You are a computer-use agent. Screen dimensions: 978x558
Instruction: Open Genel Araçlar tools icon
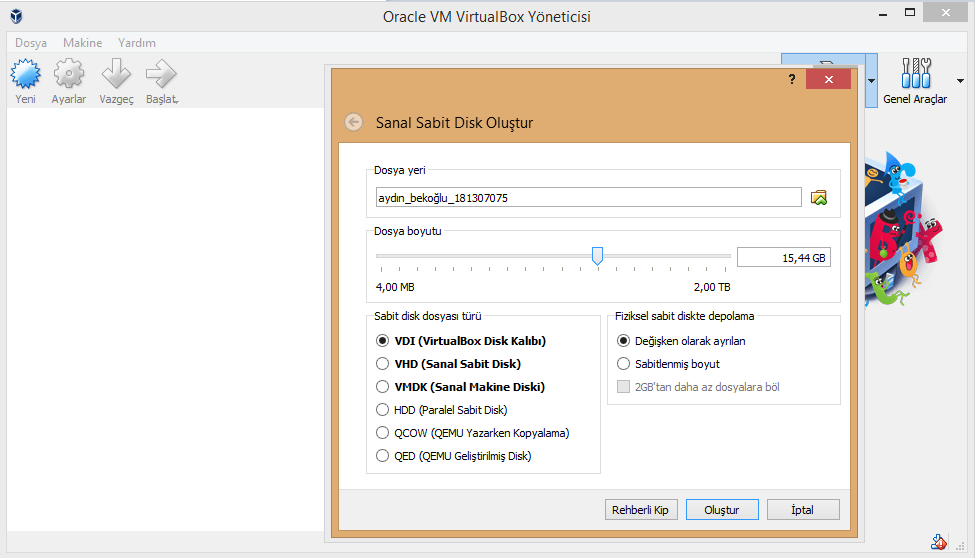pos(916,73)
